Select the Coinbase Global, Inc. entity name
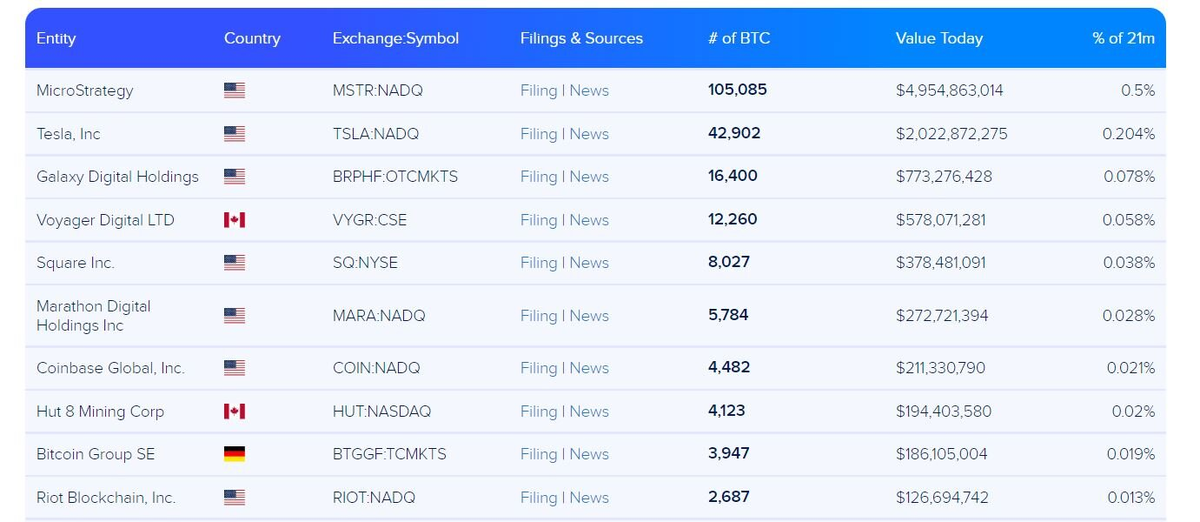This screenshot has width=1200, height=522. [x=111, y=368]
